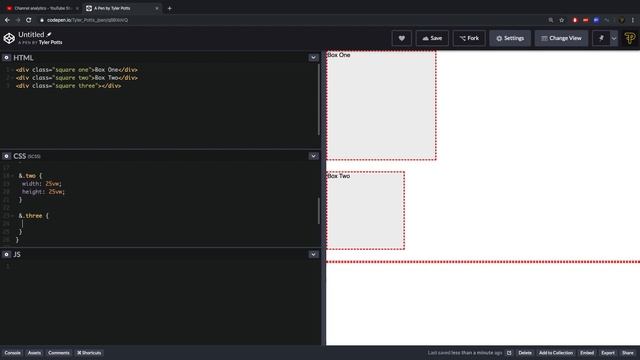Add pen to Collection
The width and height of the screenshot is (640, 360).
[556, 353]
